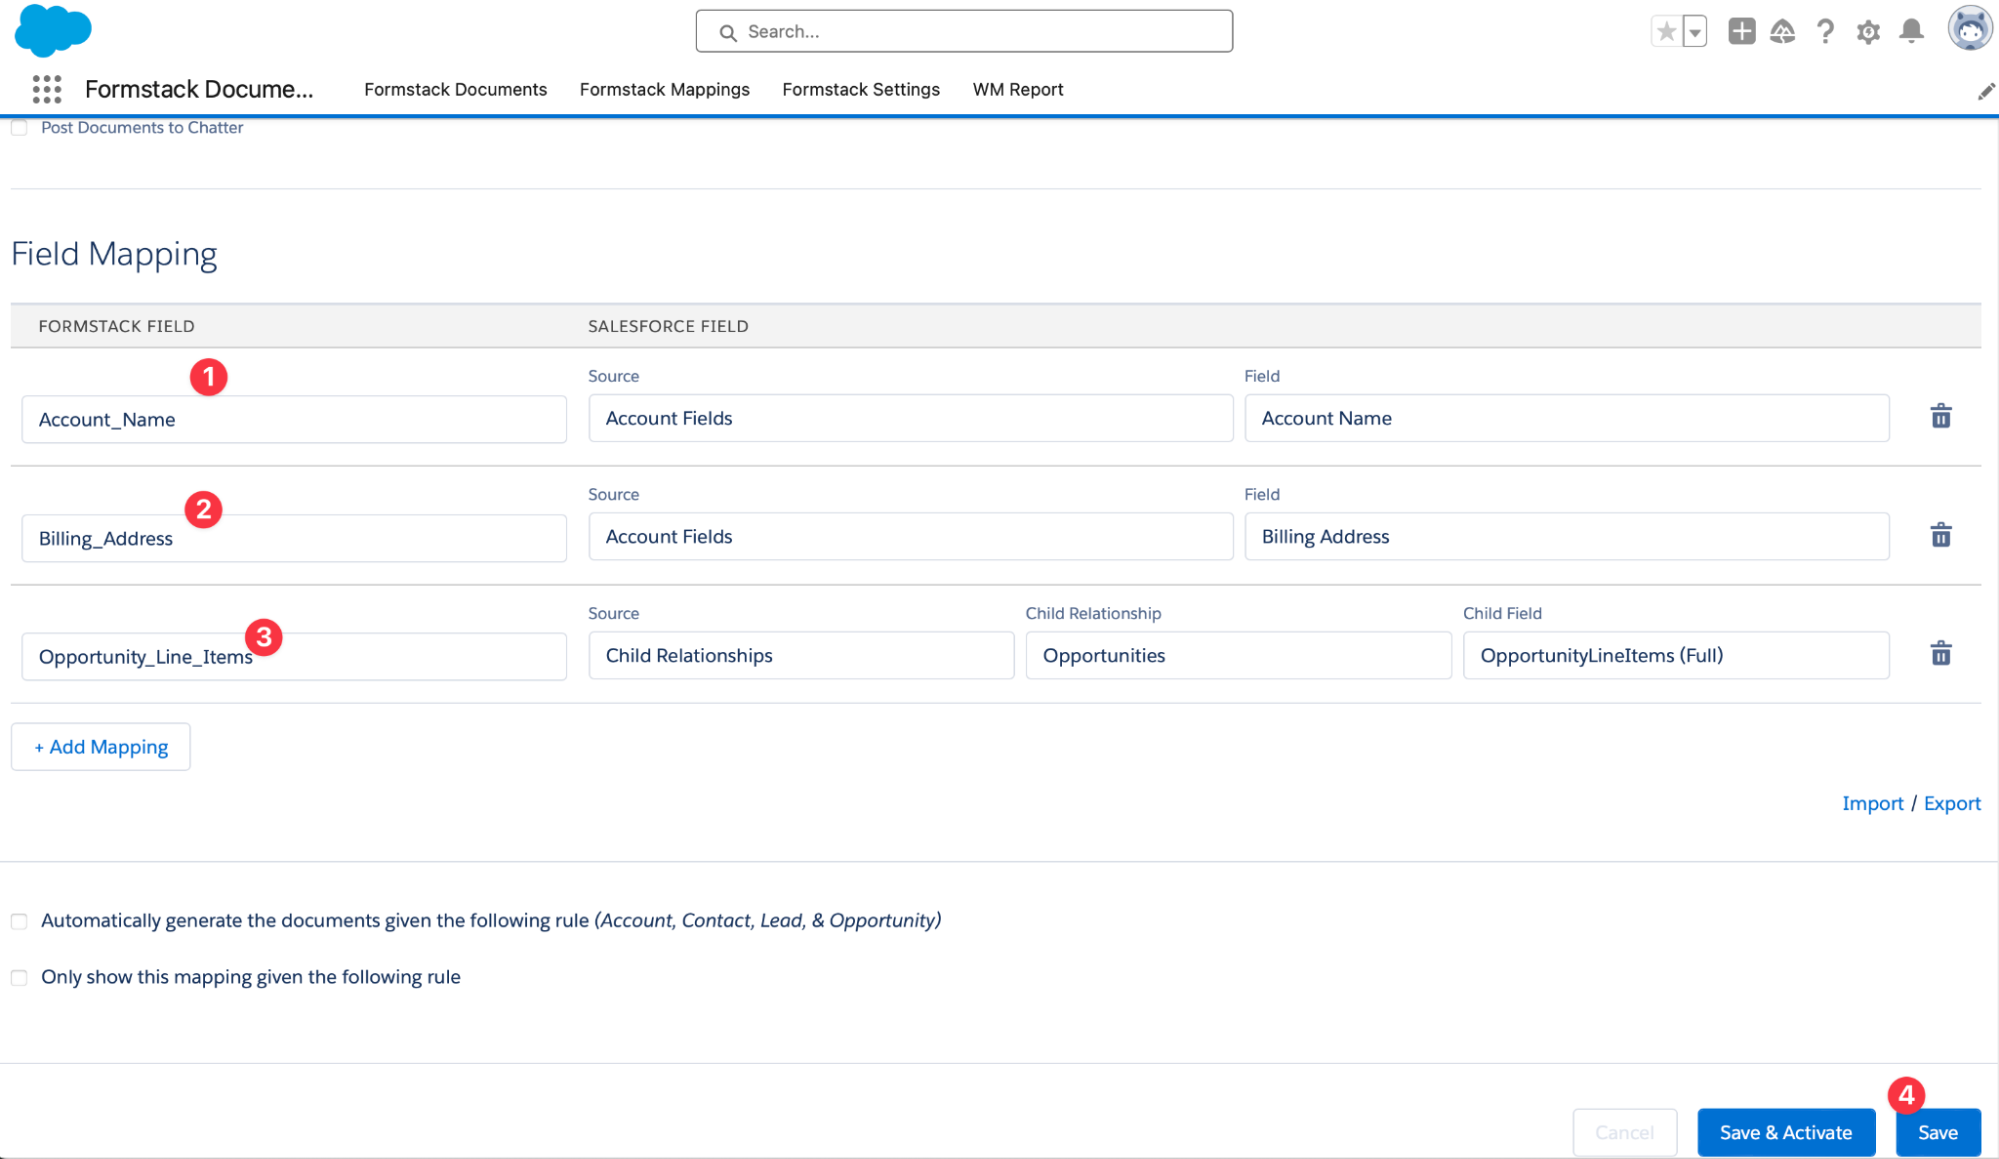Check only show this mapping rule option

pyautogui.click(x=19, y=978)
